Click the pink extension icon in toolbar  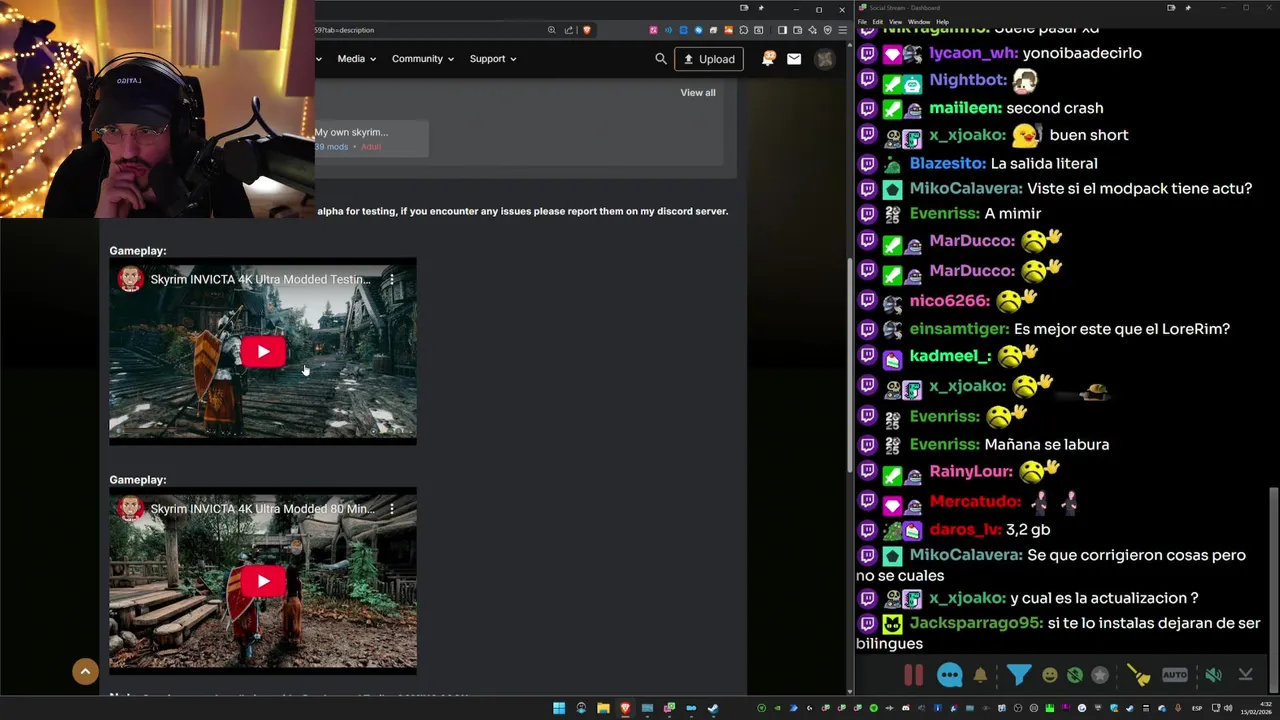(x=653, y=30)
